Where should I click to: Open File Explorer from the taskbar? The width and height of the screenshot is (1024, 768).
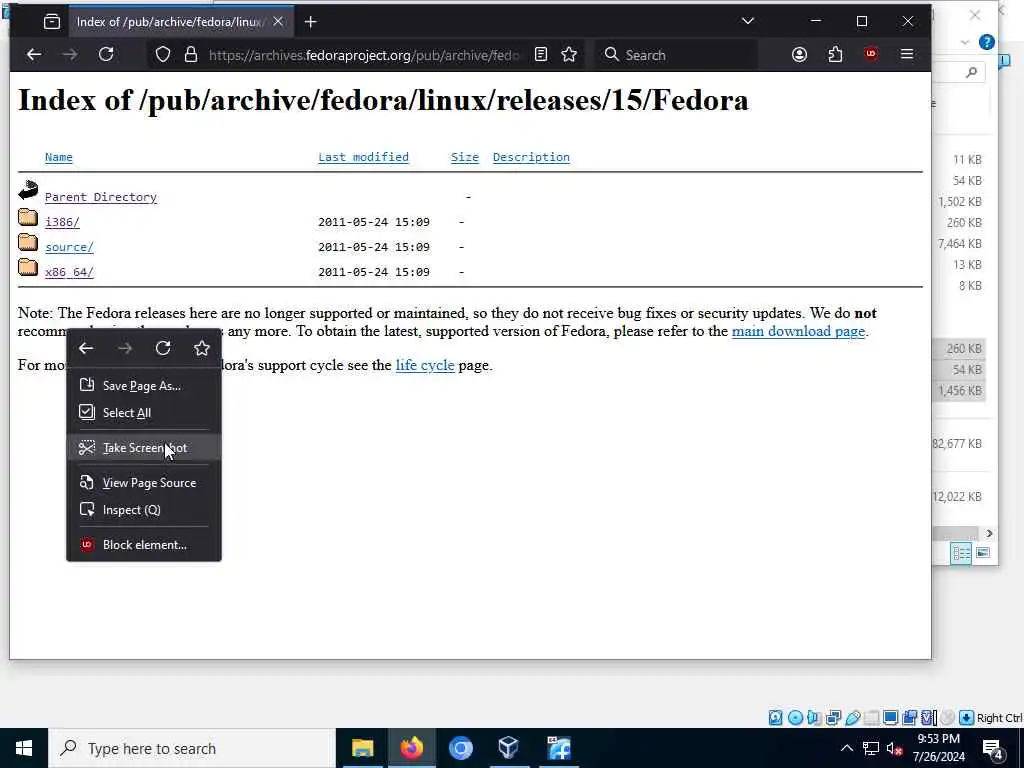pos(362,748)
